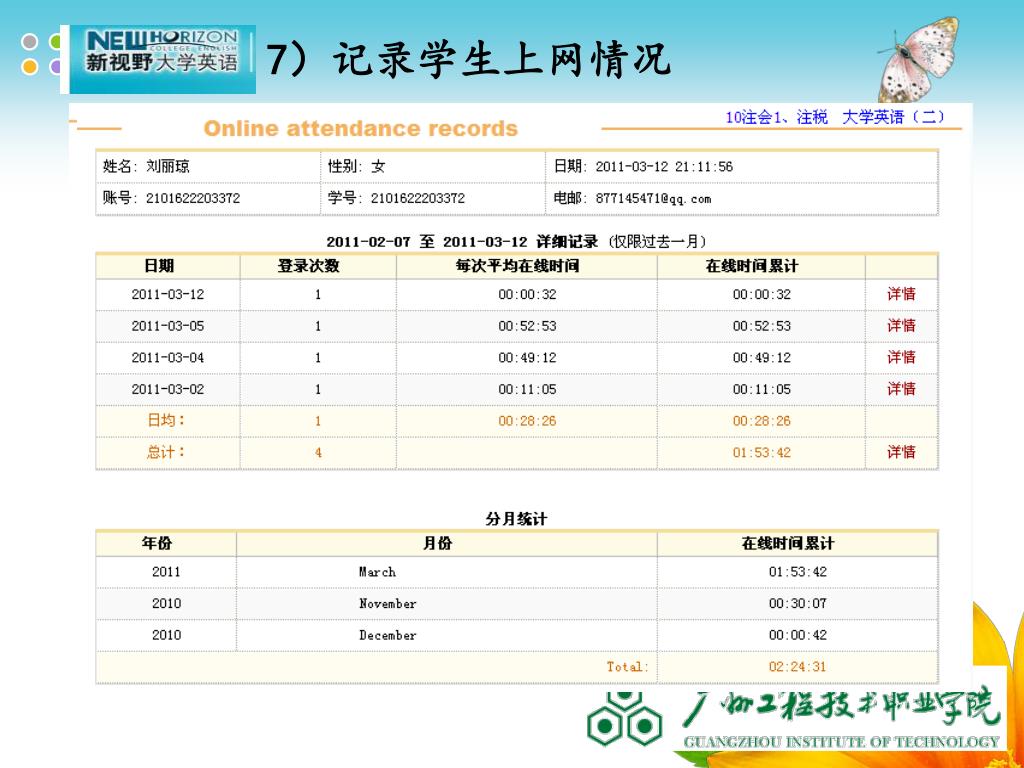The image size is (1024, 768).
Task: Open details link for 2011-03-12 row
Action: coord(901,294)
